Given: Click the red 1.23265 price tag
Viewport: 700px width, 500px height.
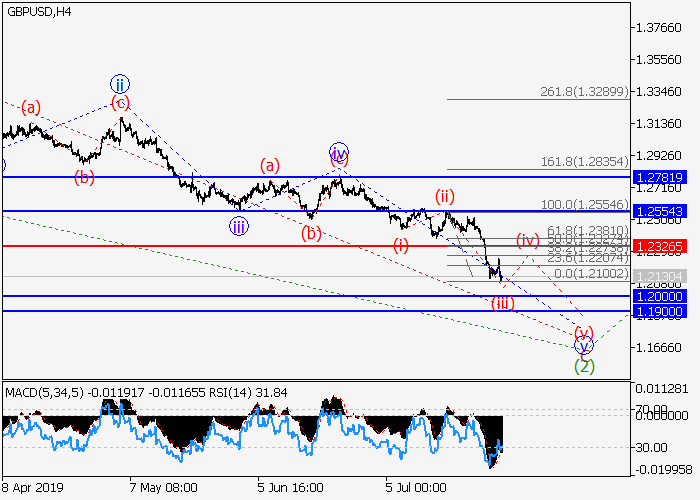Looking at the screenshot, I should 659,246.
